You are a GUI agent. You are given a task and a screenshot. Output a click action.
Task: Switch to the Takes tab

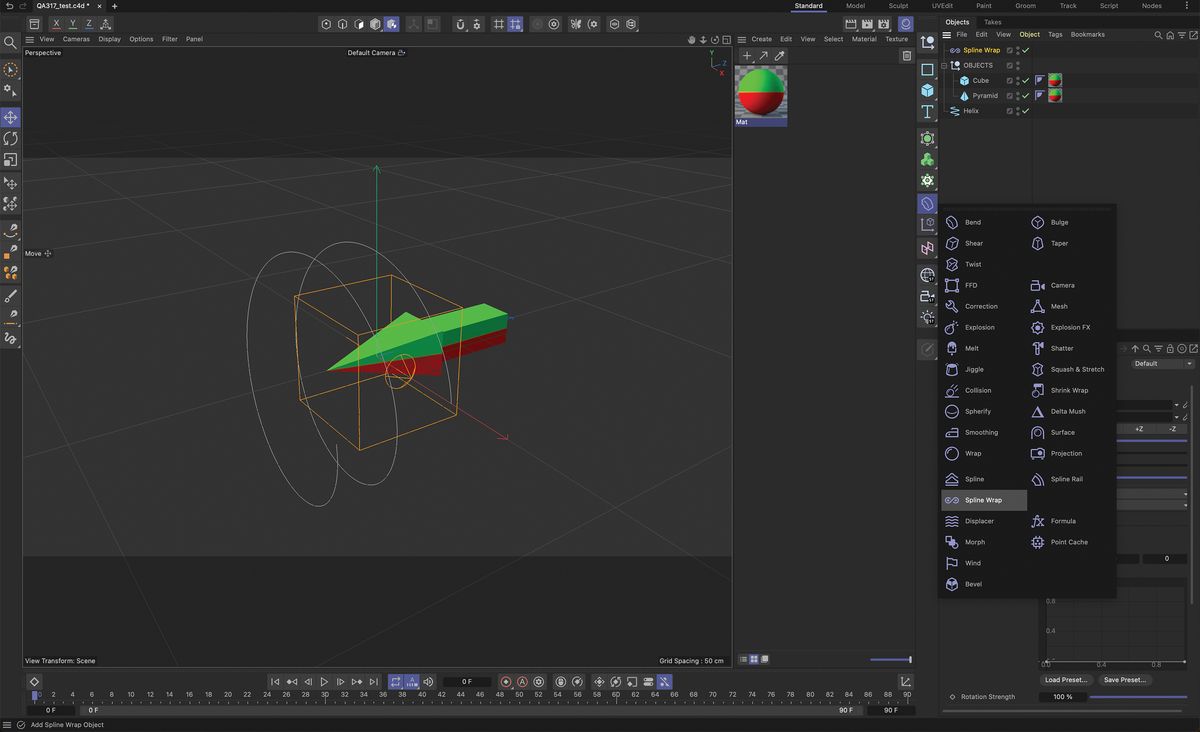coord(992,21)
